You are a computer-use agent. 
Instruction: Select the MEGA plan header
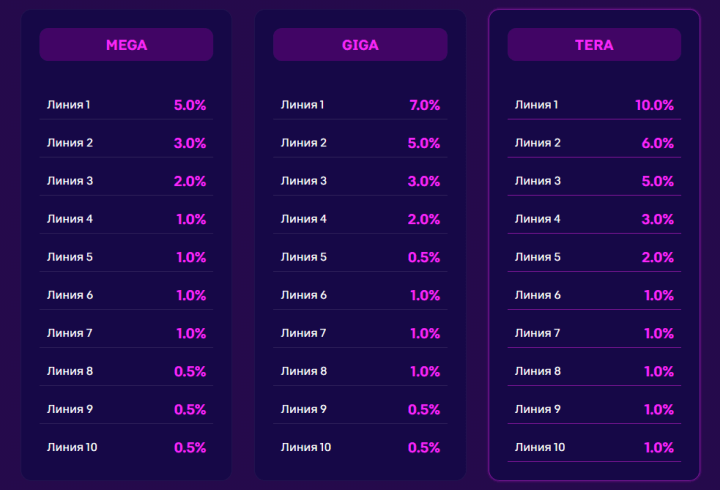point(126,45)
